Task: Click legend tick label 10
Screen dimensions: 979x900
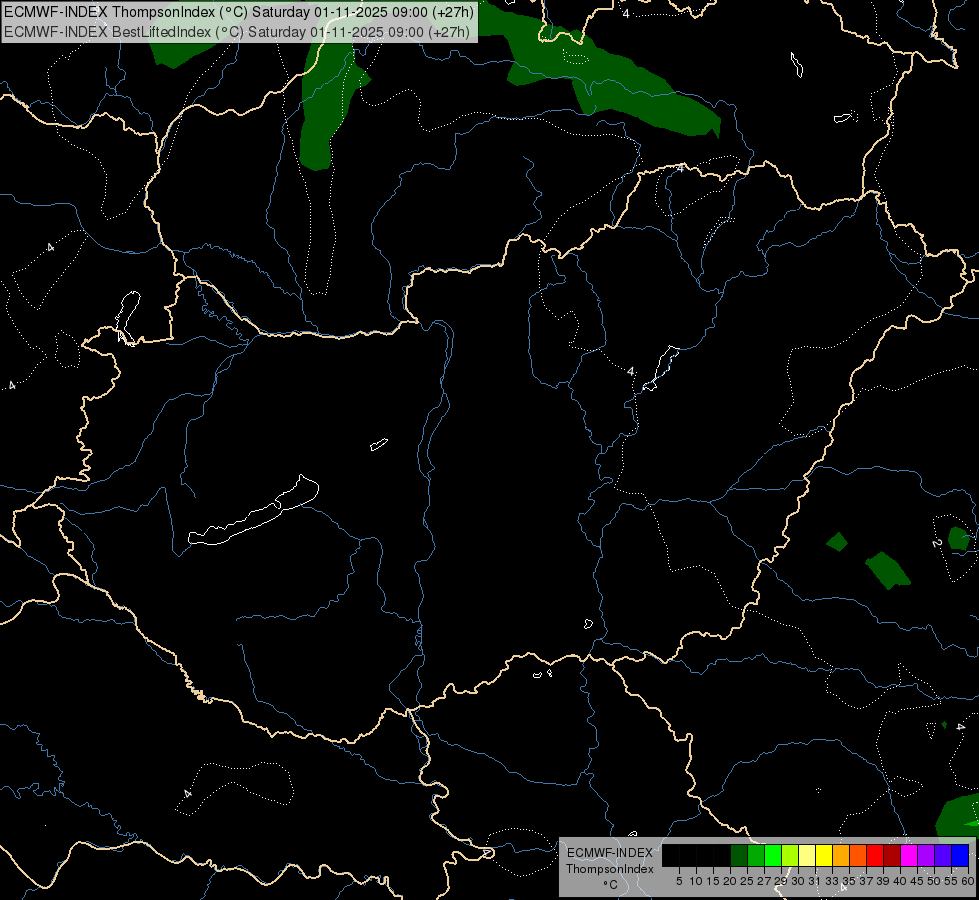Action: 696,881
